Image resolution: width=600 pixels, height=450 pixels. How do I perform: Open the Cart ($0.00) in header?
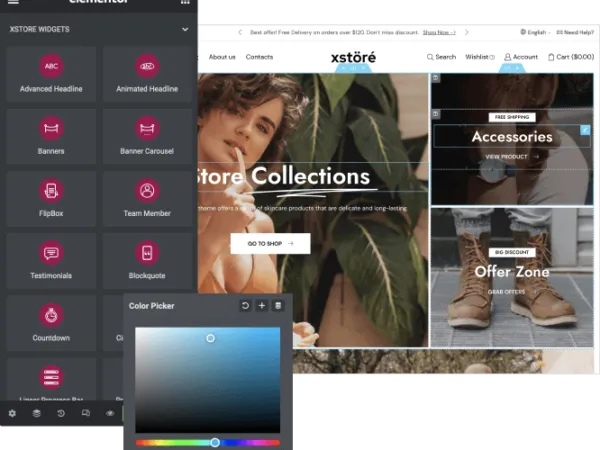571,57
